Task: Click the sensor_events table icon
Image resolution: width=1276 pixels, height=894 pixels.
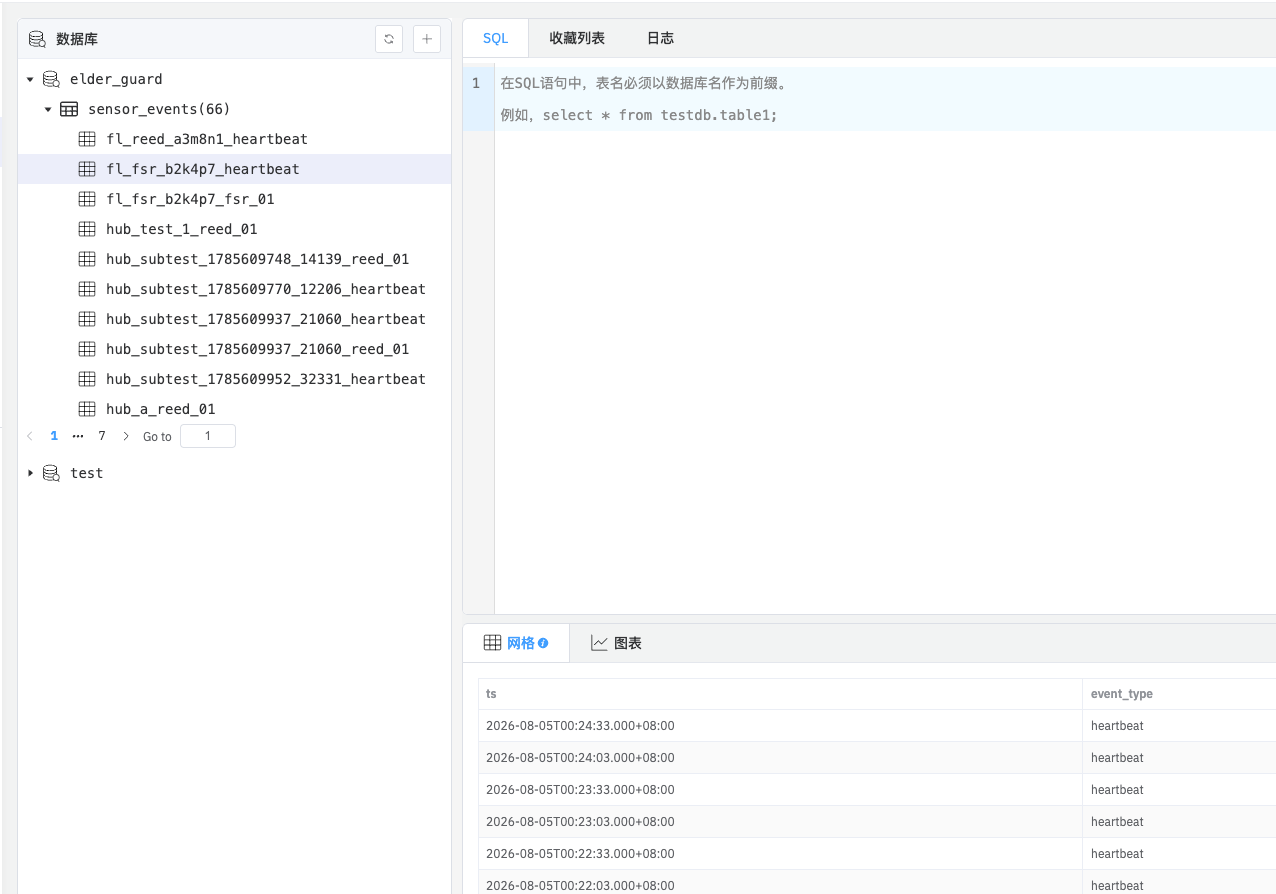Action: coord(69,109)
